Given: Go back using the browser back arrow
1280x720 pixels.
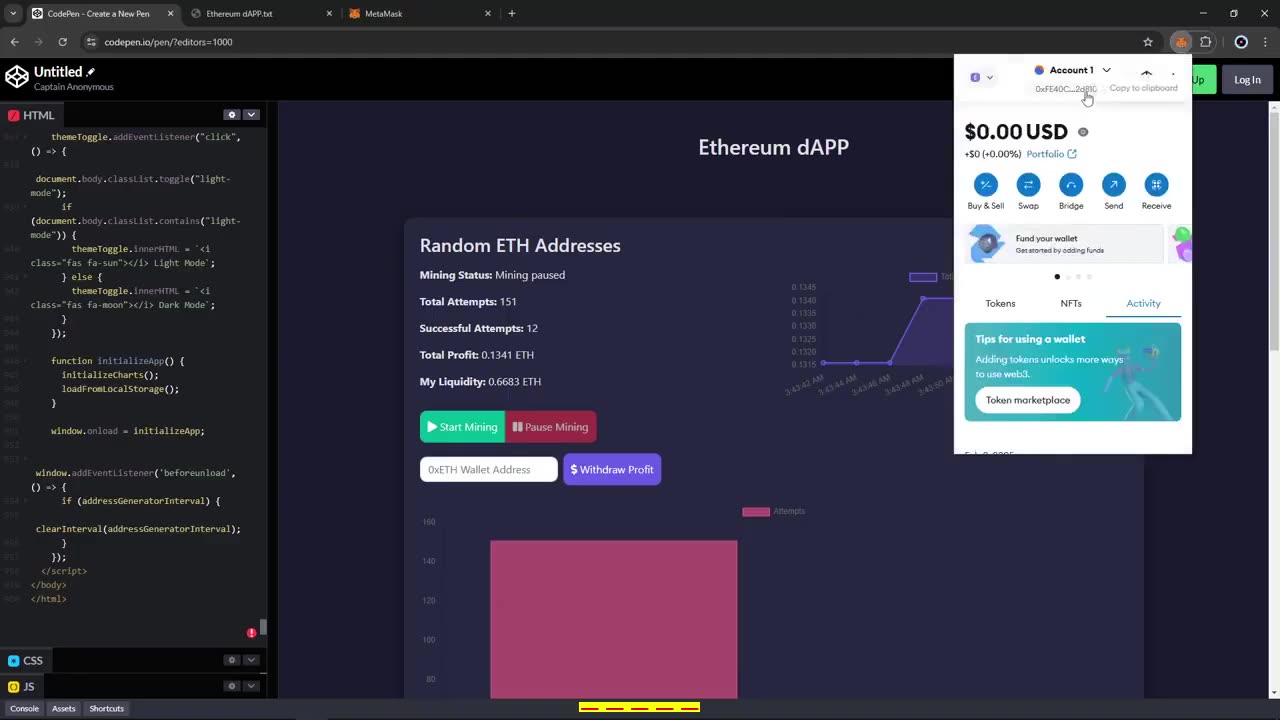Looking at the screenshot, I should [x=14, y=42].
